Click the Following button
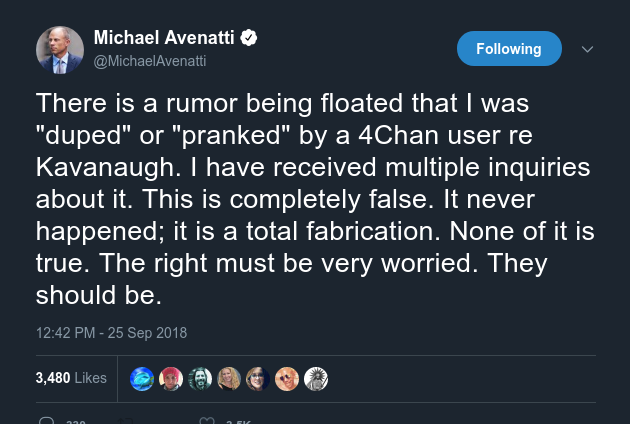 [509, 49]
